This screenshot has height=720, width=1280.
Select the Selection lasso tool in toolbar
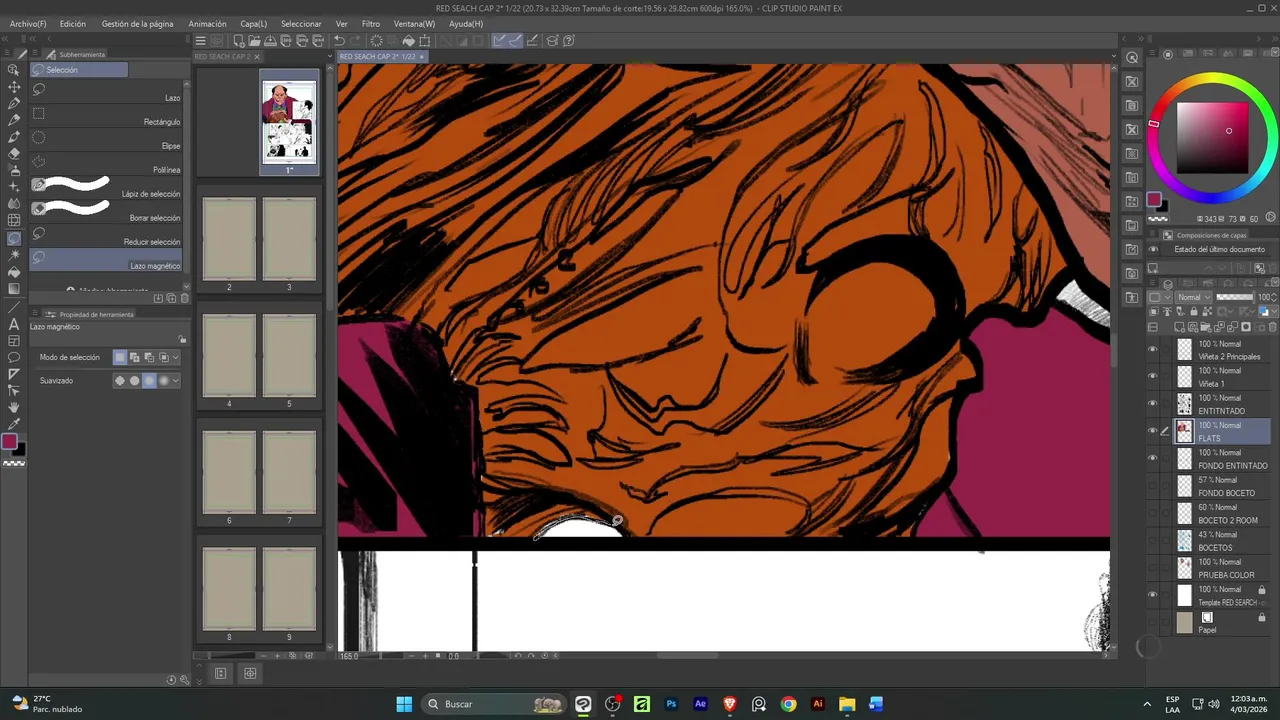coord(14,238)
